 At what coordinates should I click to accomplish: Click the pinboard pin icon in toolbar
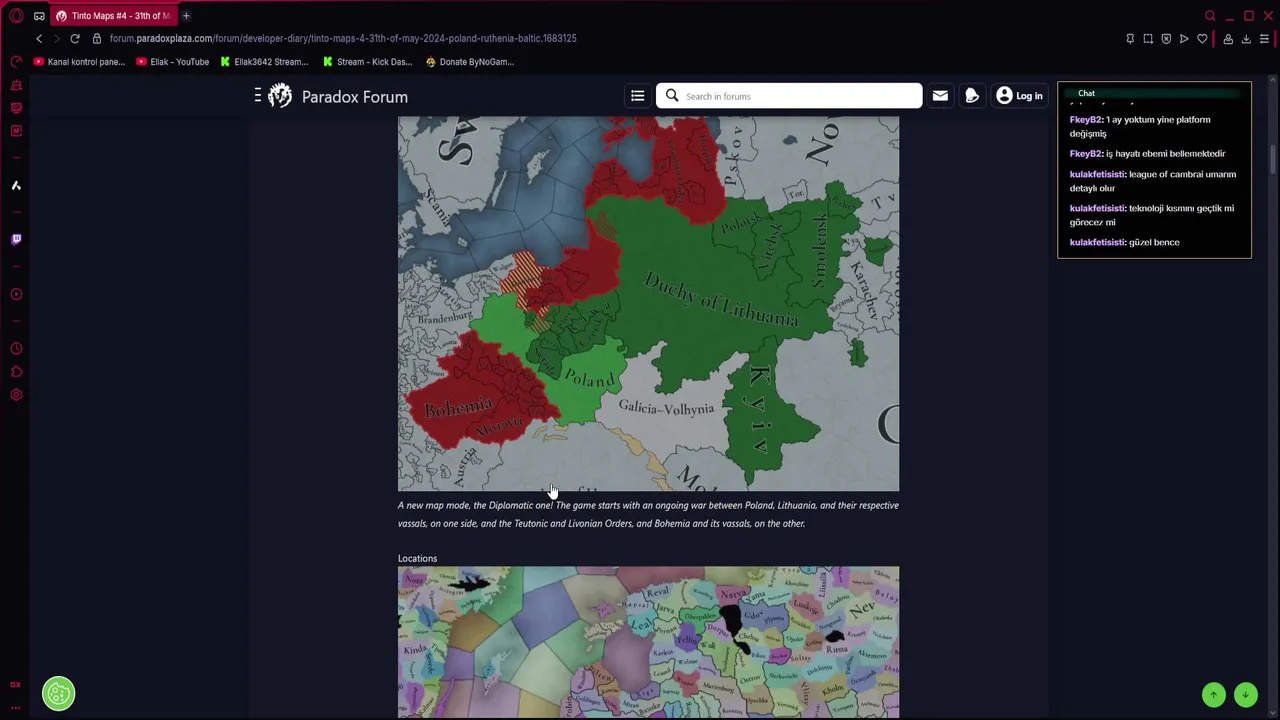pyautogui.click(x=1130, y=39)
